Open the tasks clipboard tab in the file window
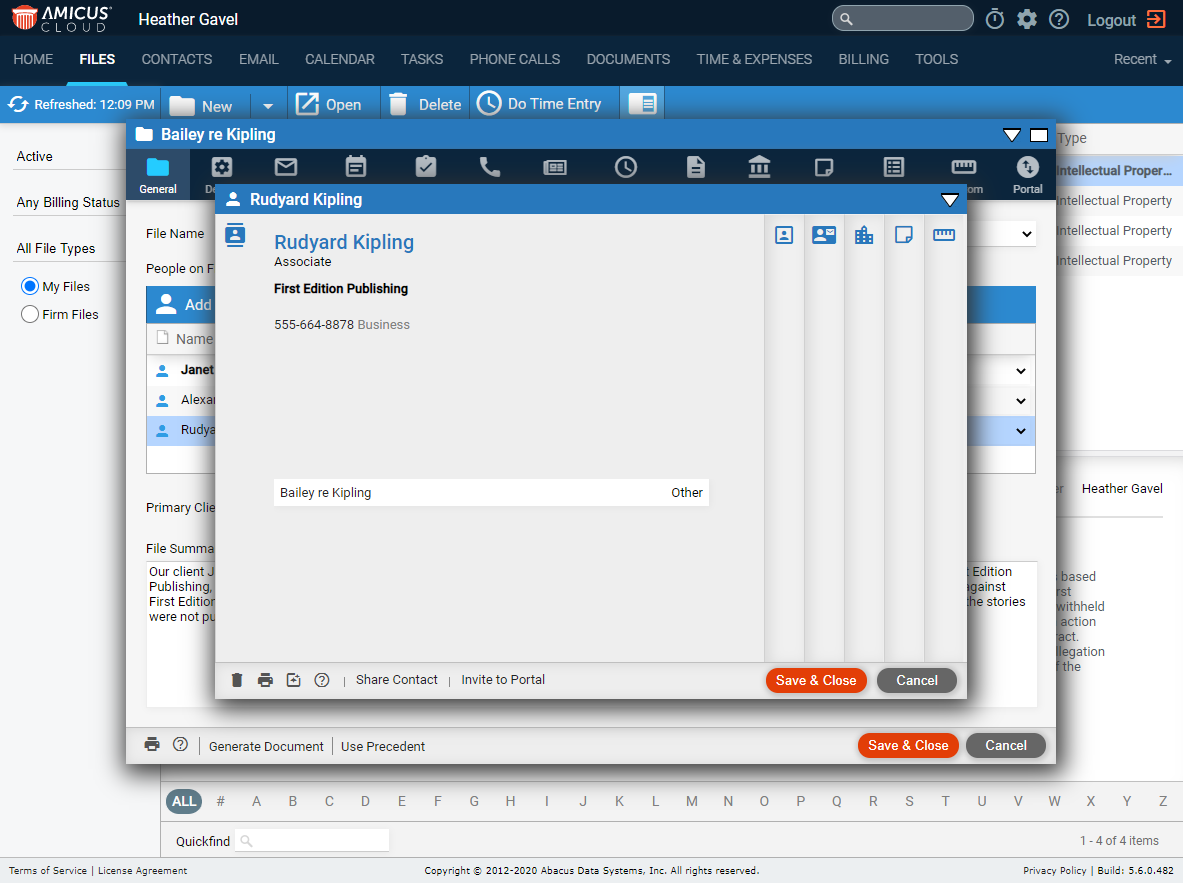1183x884 pixels. 426,167
